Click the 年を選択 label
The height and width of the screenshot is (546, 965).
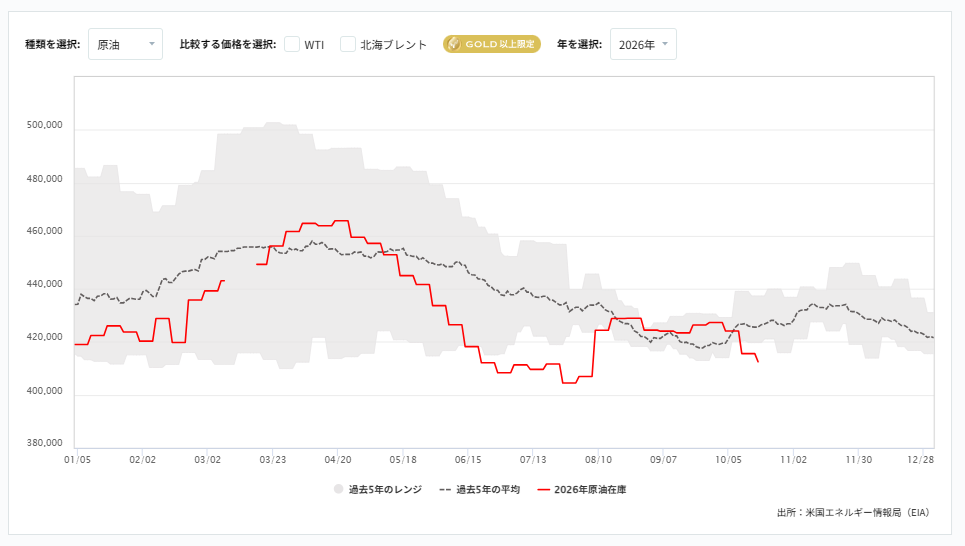click(x=579, y=44)
